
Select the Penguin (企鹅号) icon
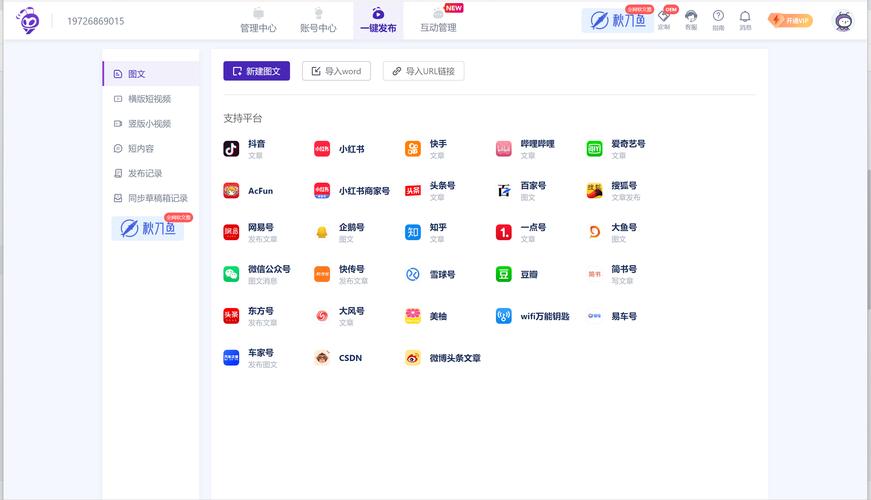[322, 232]
